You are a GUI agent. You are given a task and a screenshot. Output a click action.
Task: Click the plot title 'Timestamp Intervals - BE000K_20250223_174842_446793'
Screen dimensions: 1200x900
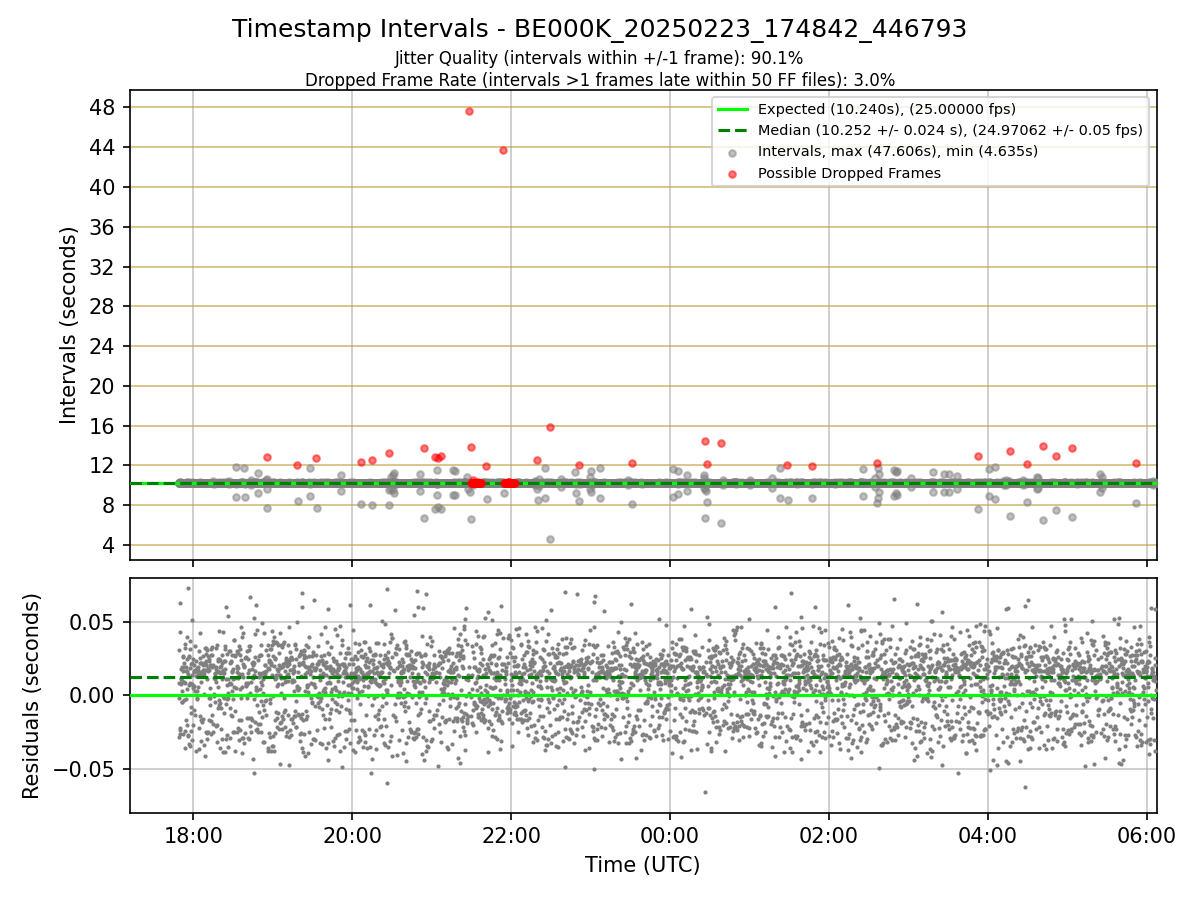coord(599,29)
